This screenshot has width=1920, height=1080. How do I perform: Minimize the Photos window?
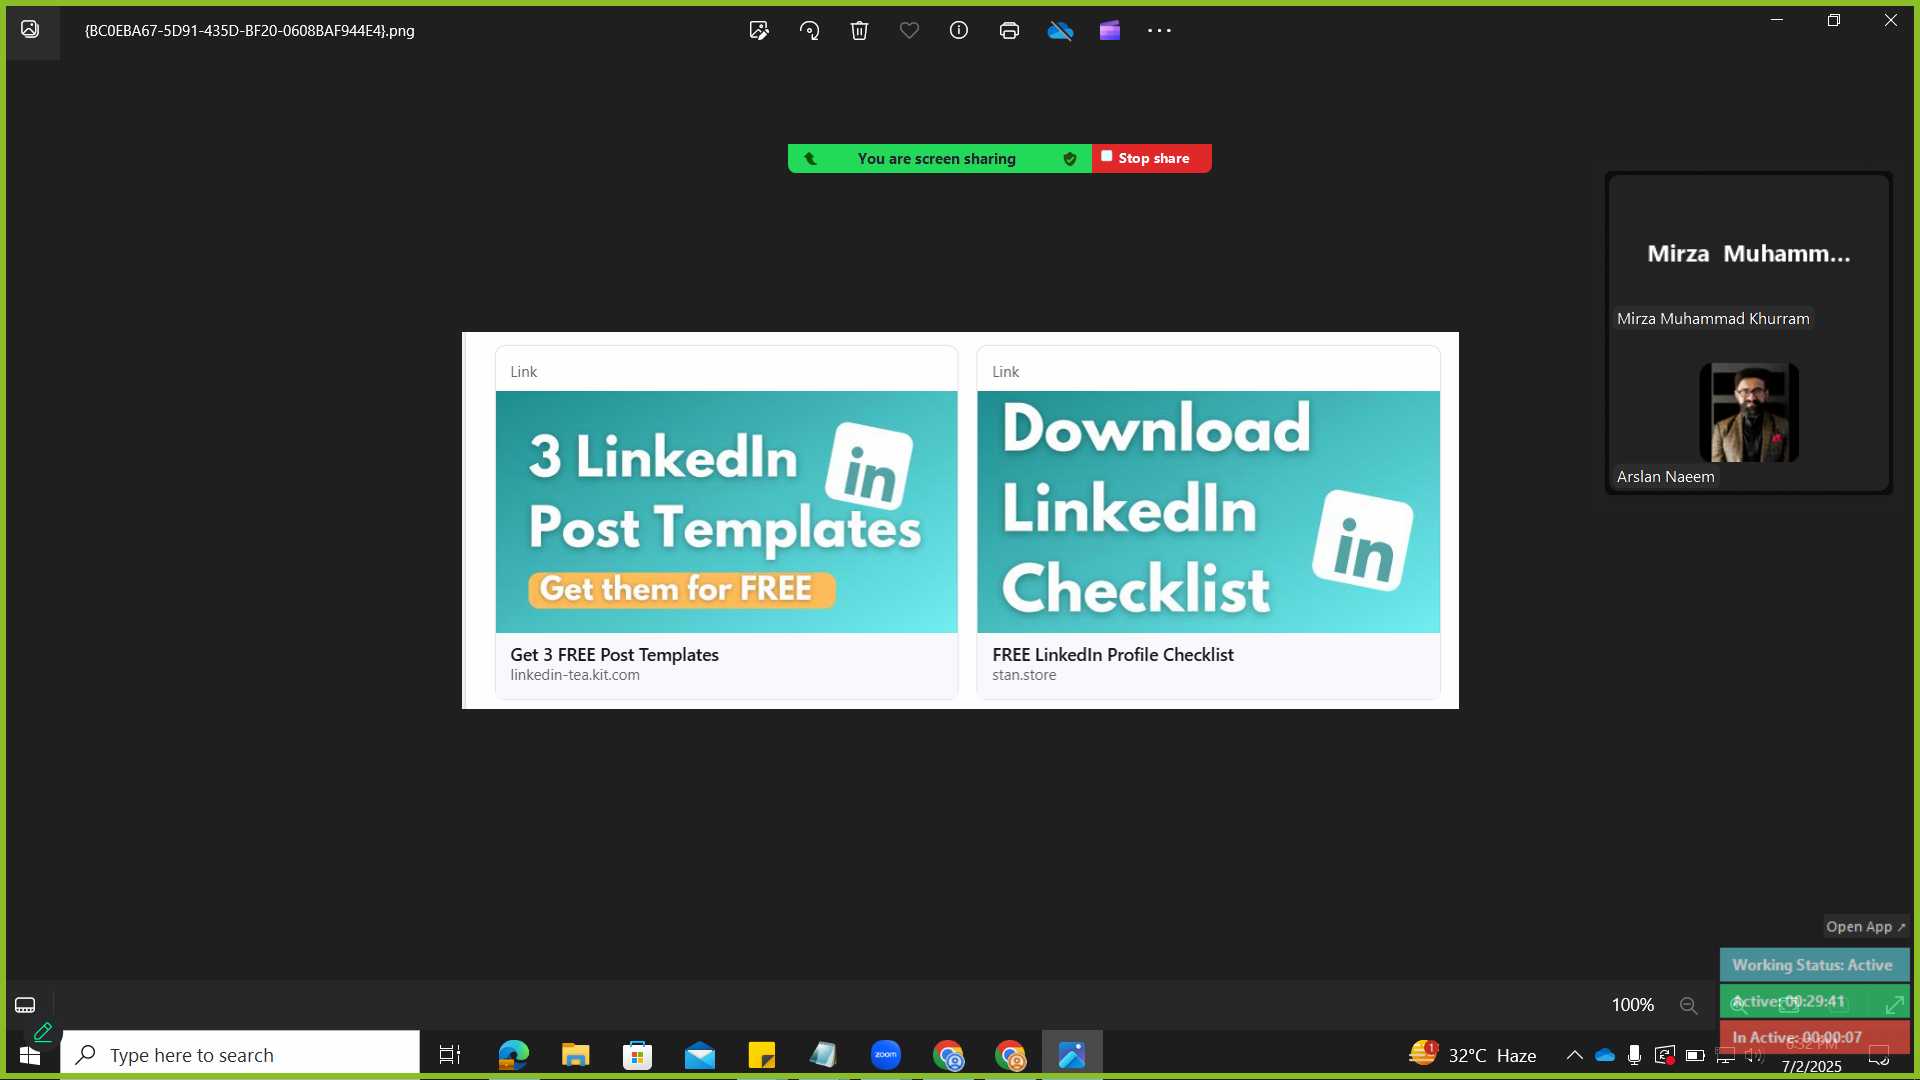pos(1777,20)
